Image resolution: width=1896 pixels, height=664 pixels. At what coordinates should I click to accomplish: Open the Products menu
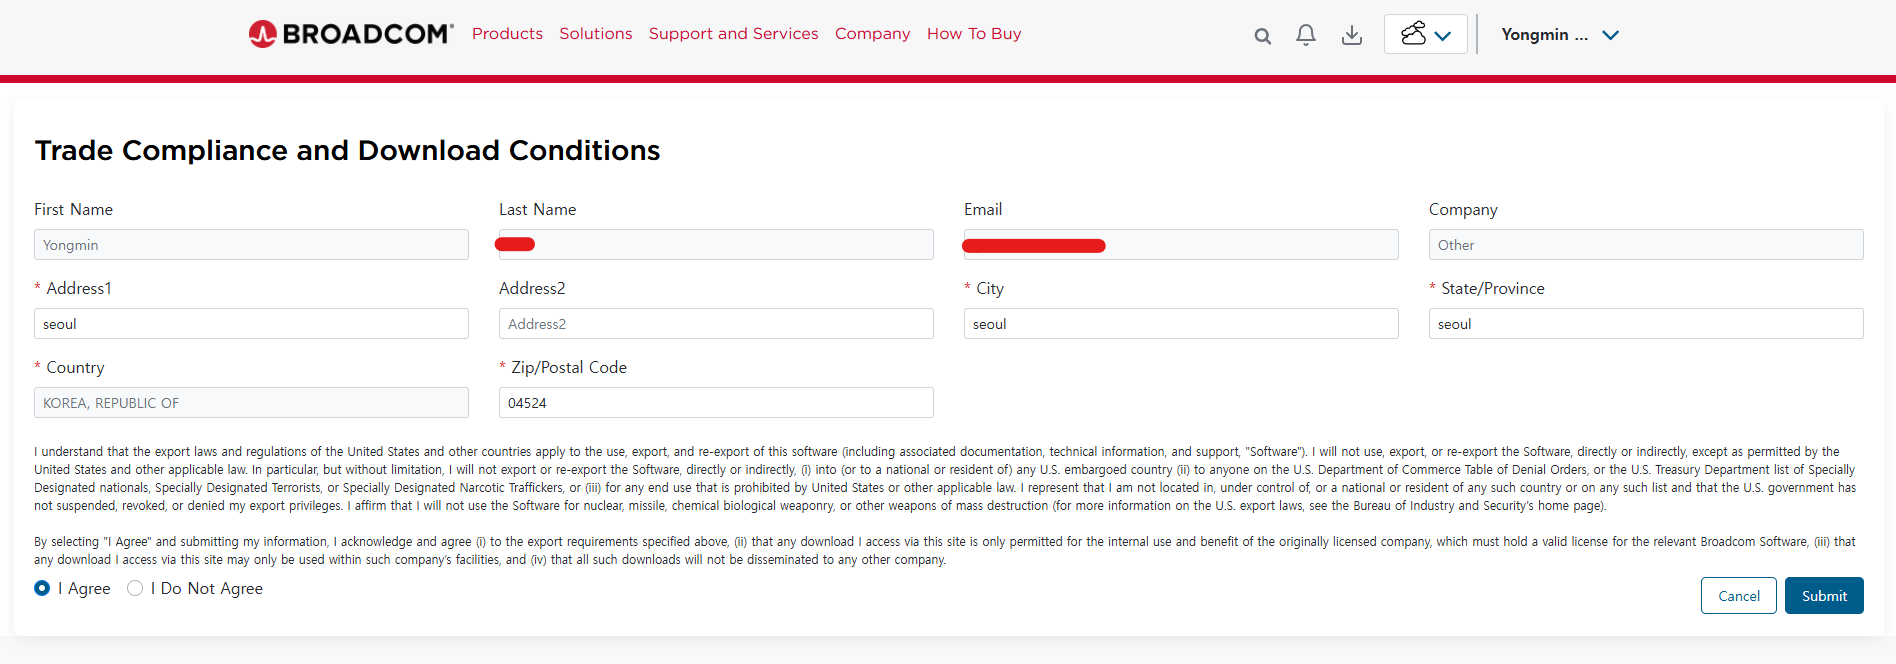507,34
